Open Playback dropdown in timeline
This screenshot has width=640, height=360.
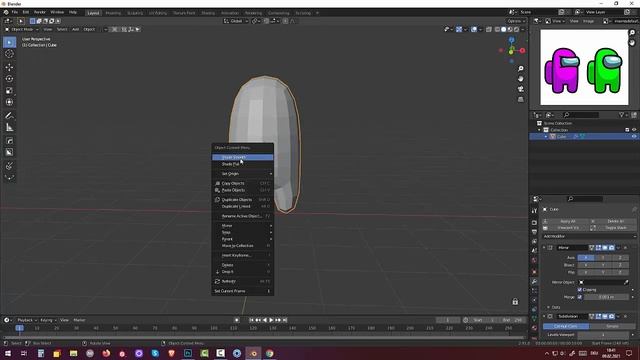tap(27, 320)
